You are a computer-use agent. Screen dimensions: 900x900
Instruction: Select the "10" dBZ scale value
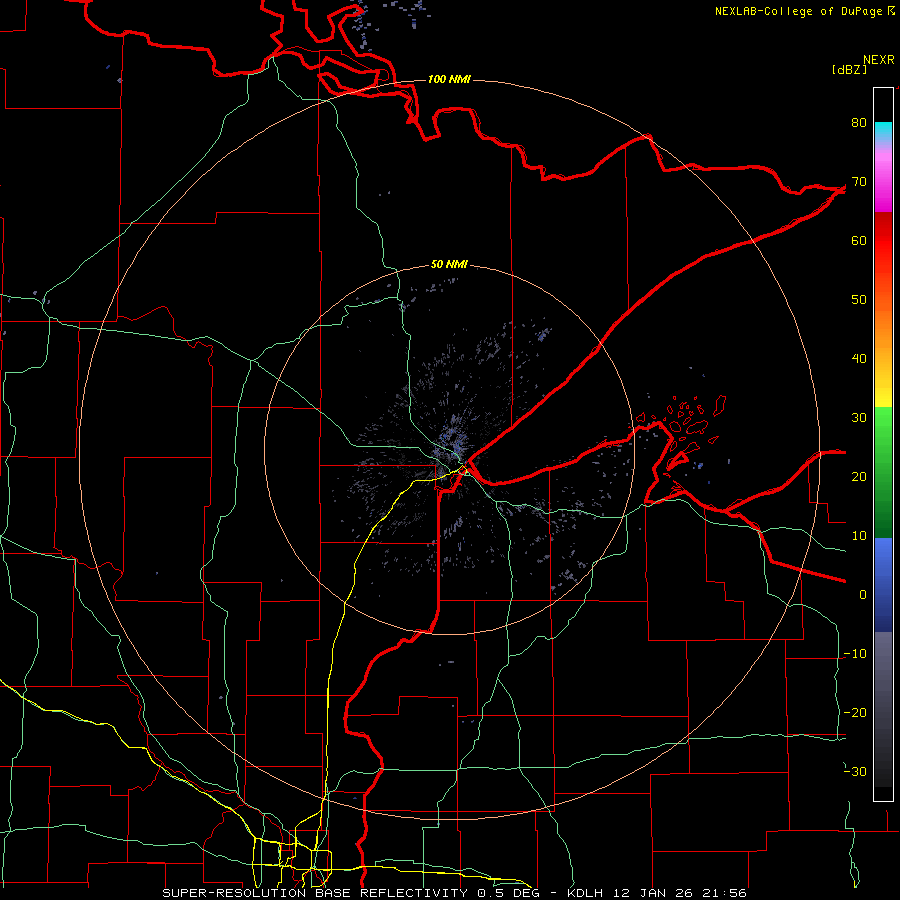pyautogui.click(x=859, y=536)
